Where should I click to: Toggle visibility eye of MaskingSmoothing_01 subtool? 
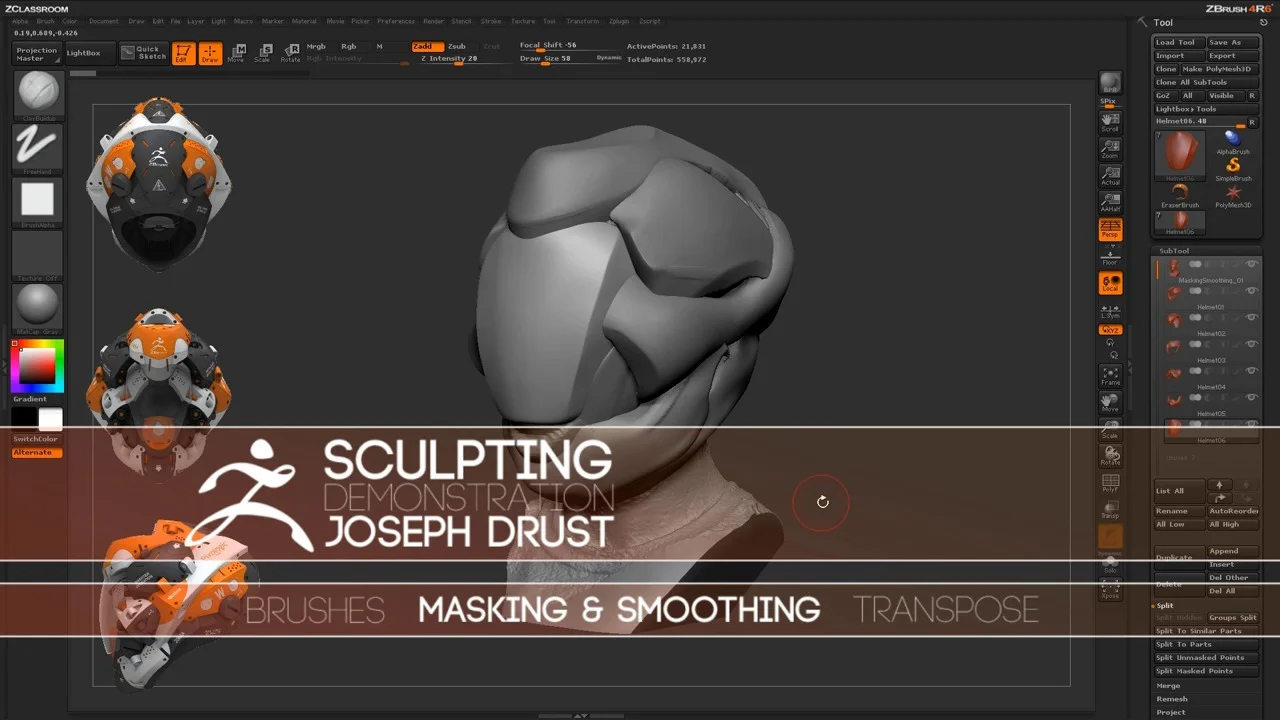[x=1251, y=263]
